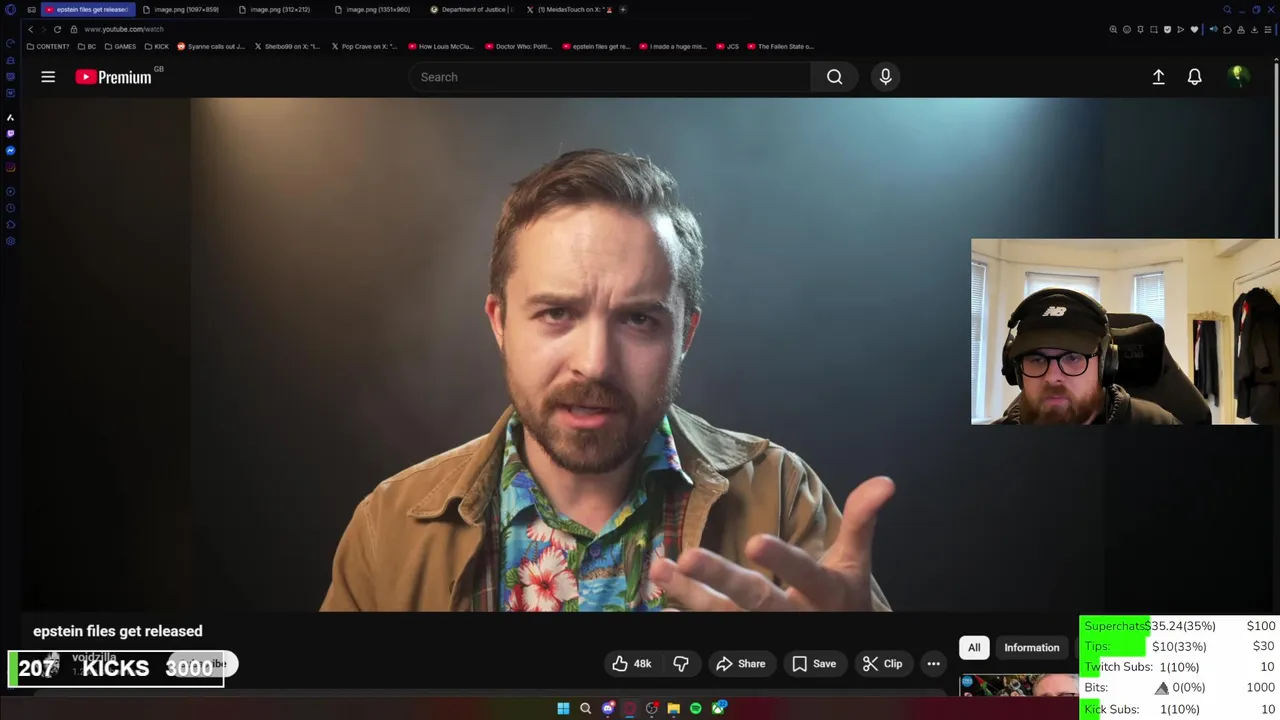1280x720 pixels.
Task: Open the BC bookmarks folder
Action: coord(87,46)
